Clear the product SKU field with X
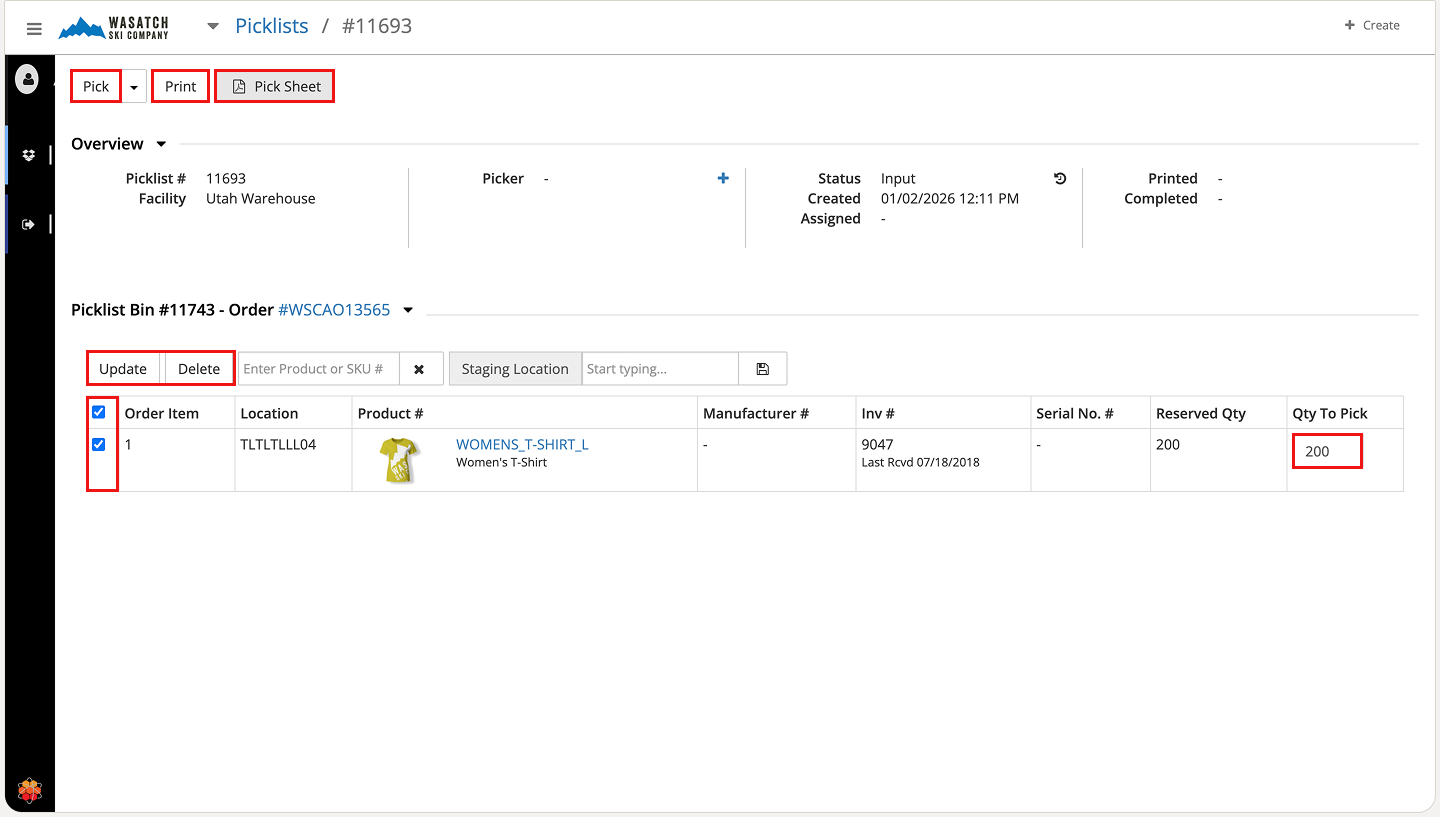This screenshot has width=1440, height=817. pos(420,369)
